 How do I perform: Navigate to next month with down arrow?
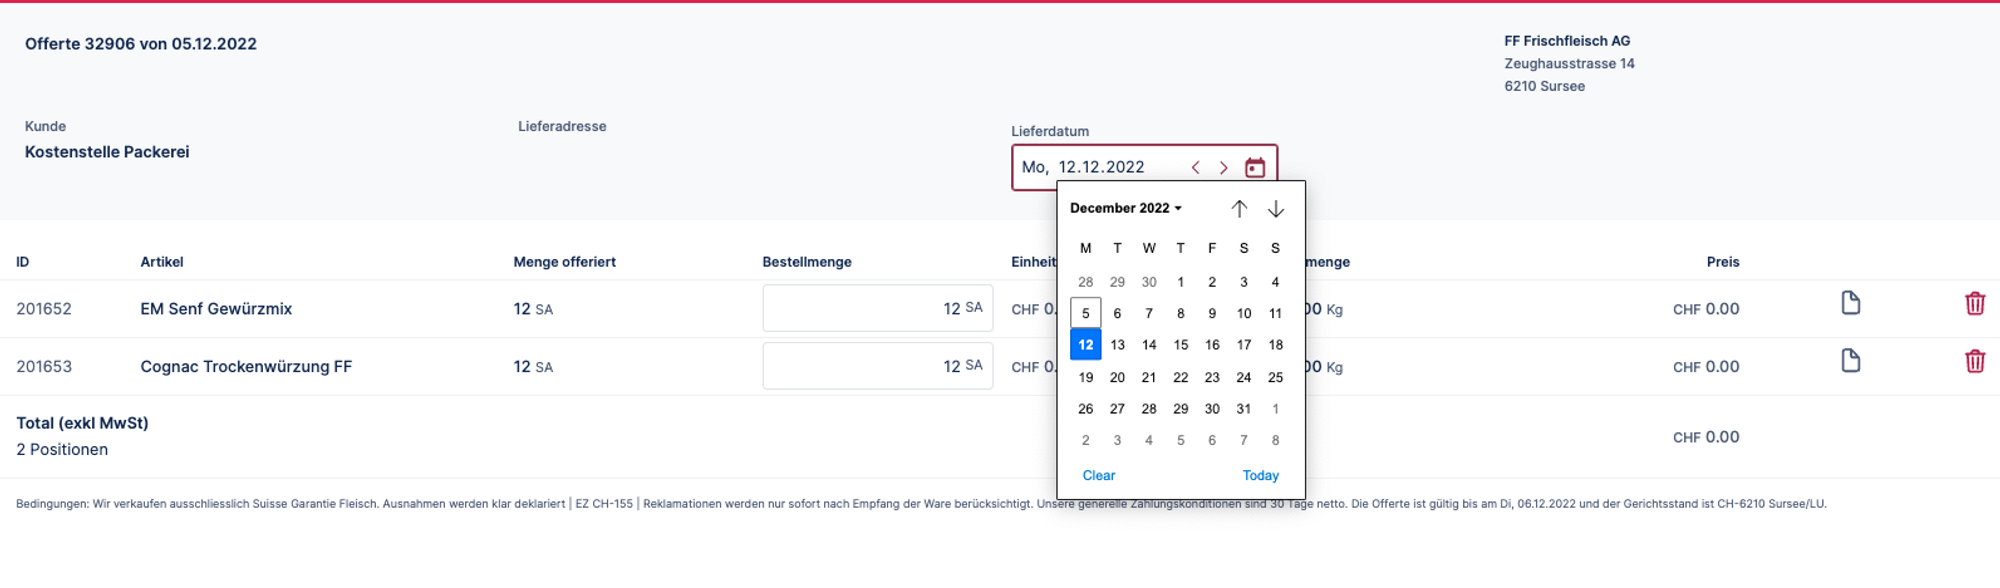click(1276, 208)
